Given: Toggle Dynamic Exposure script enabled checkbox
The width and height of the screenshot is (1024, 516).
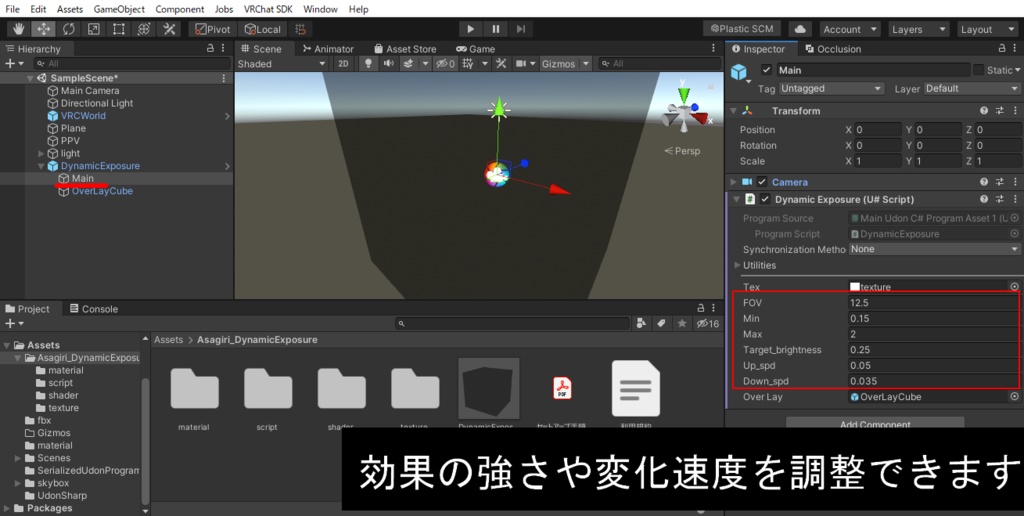Looking at the screenshot, I should [766, 199].
